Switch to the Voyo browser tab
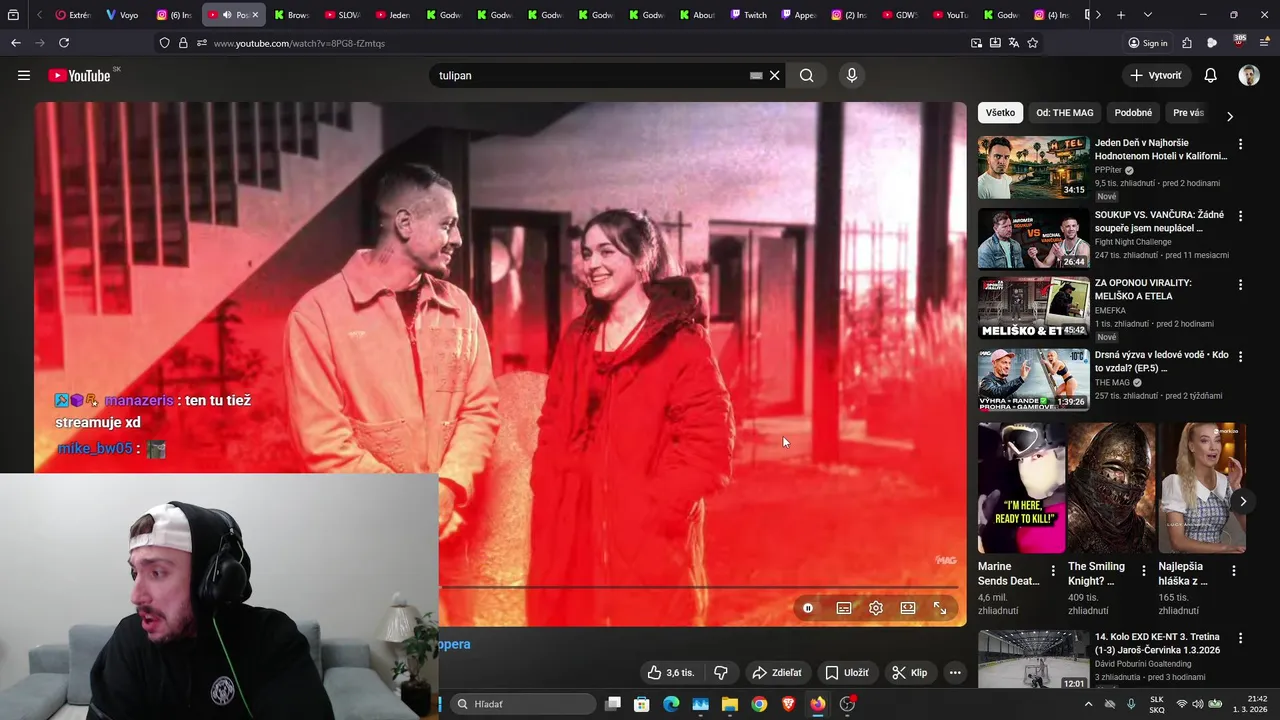Viewport: 1280px width, 720px height. click(123, 15)
